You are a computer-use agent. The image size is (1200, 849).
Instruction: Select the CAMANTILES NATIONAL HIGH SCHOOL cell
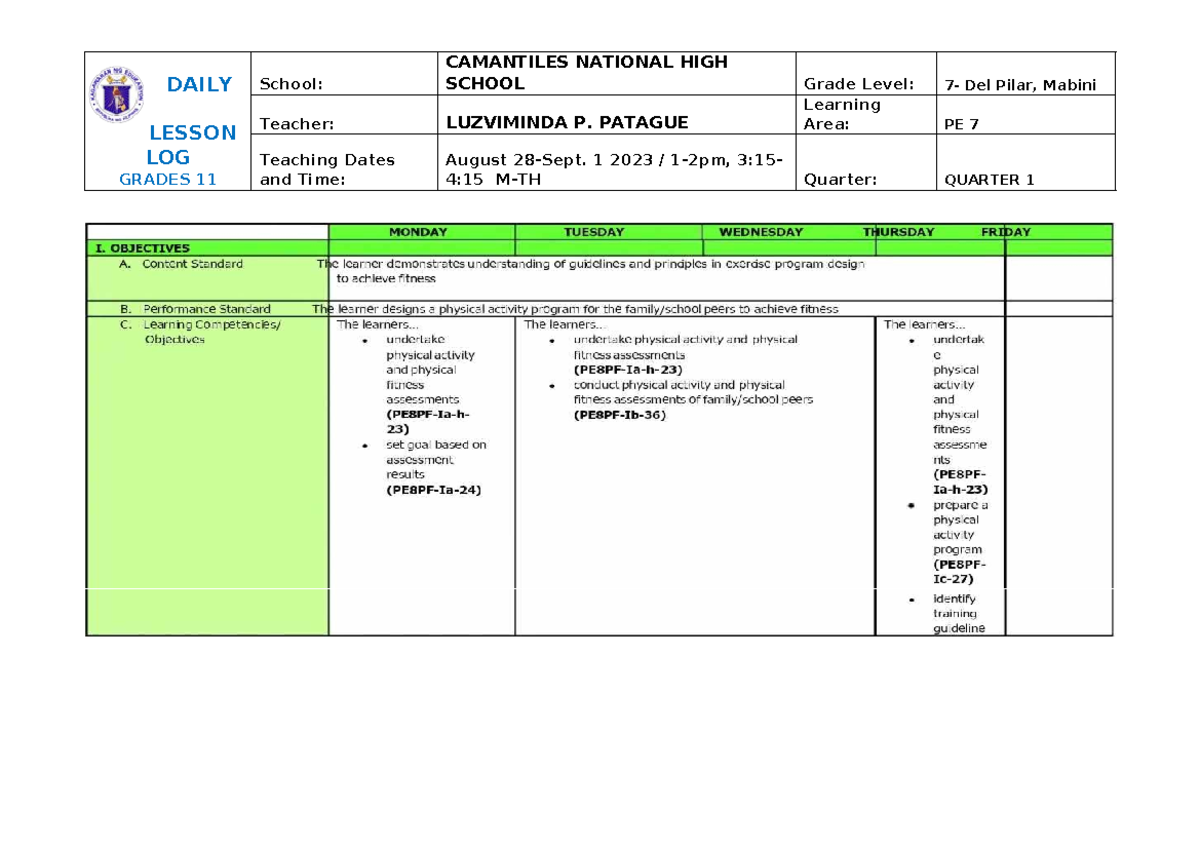589,72
